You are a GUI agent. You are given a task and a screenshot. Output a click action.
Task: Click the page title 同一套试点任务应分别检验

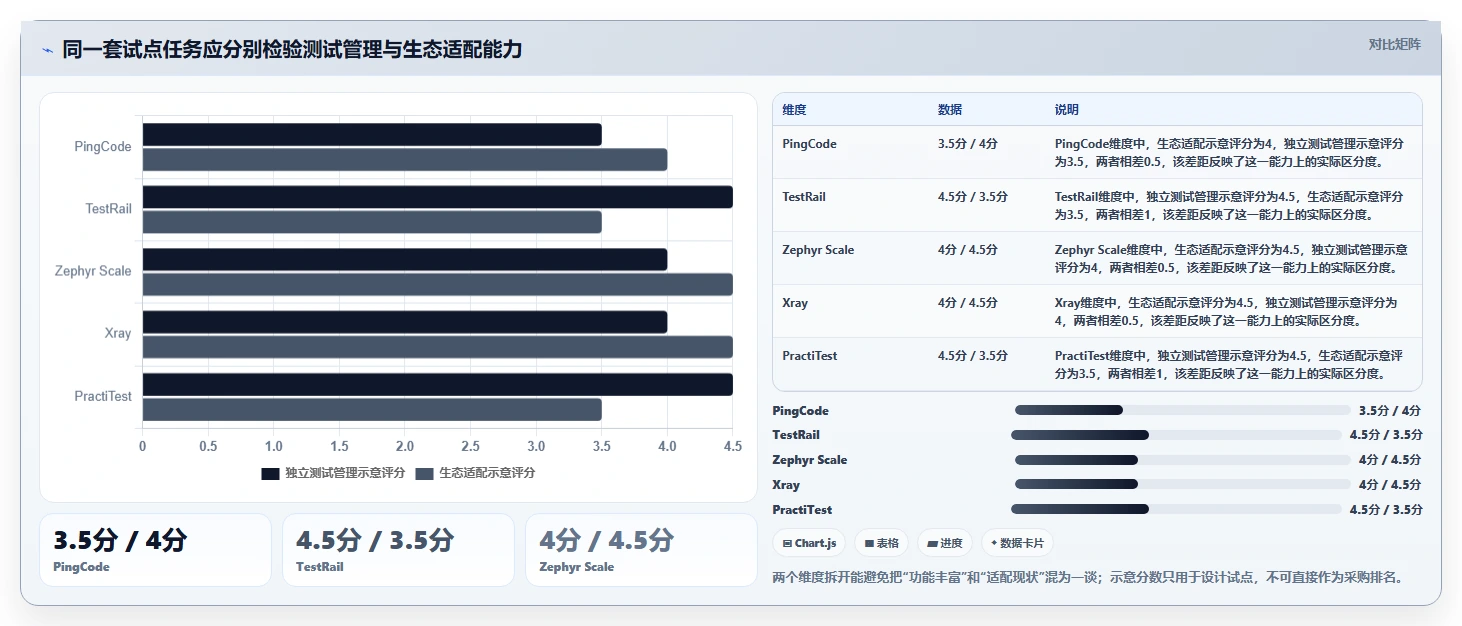click(292, 50)
